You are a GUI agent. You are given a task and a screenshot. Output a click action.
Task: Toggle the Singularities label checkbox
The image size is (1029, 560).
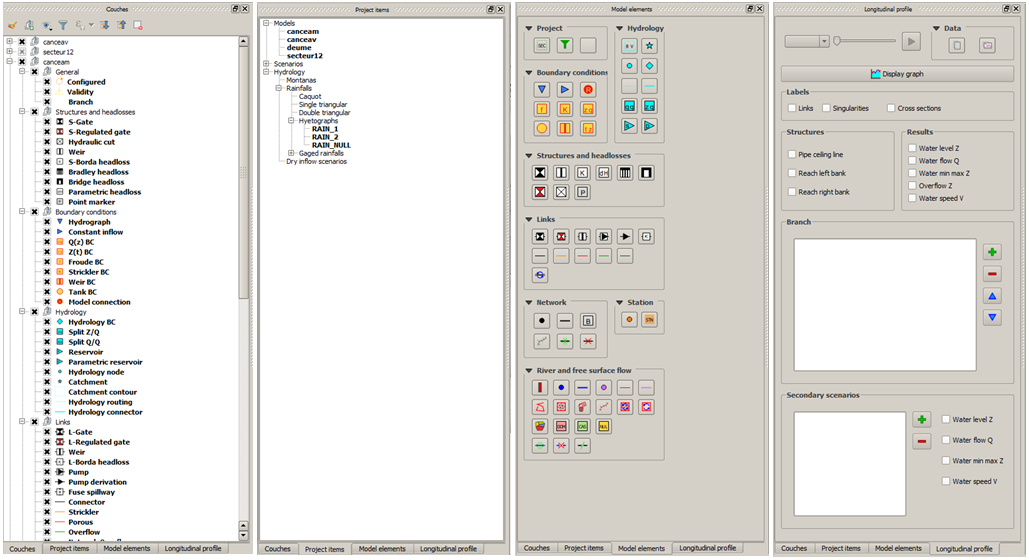click(x=825, y=108)
